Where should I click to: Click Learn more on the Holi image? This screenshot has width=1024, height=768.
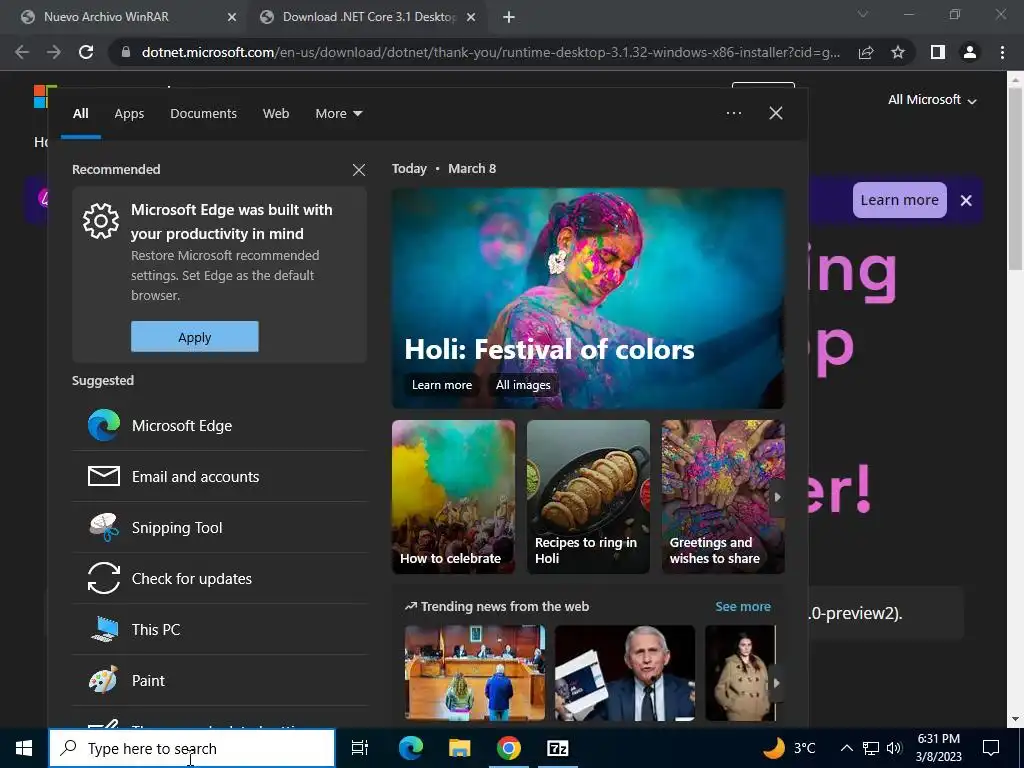(x=441, y=385)
